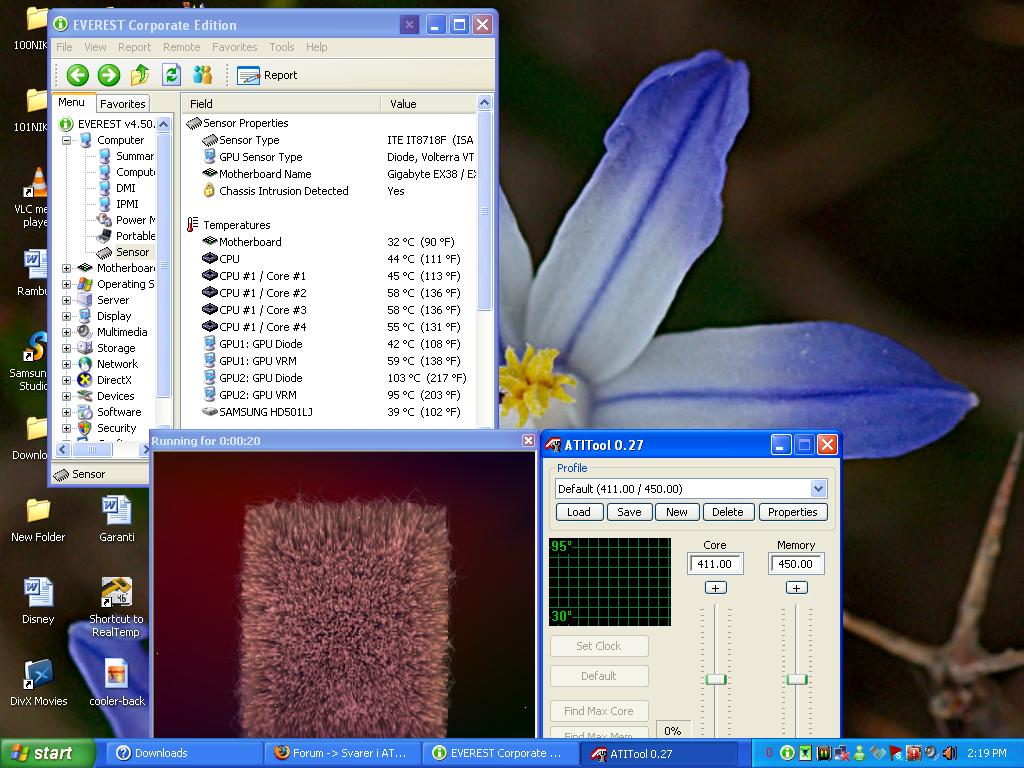Click the Value column header
Screen dimensions: 1024x768
[x=428, y=104]
